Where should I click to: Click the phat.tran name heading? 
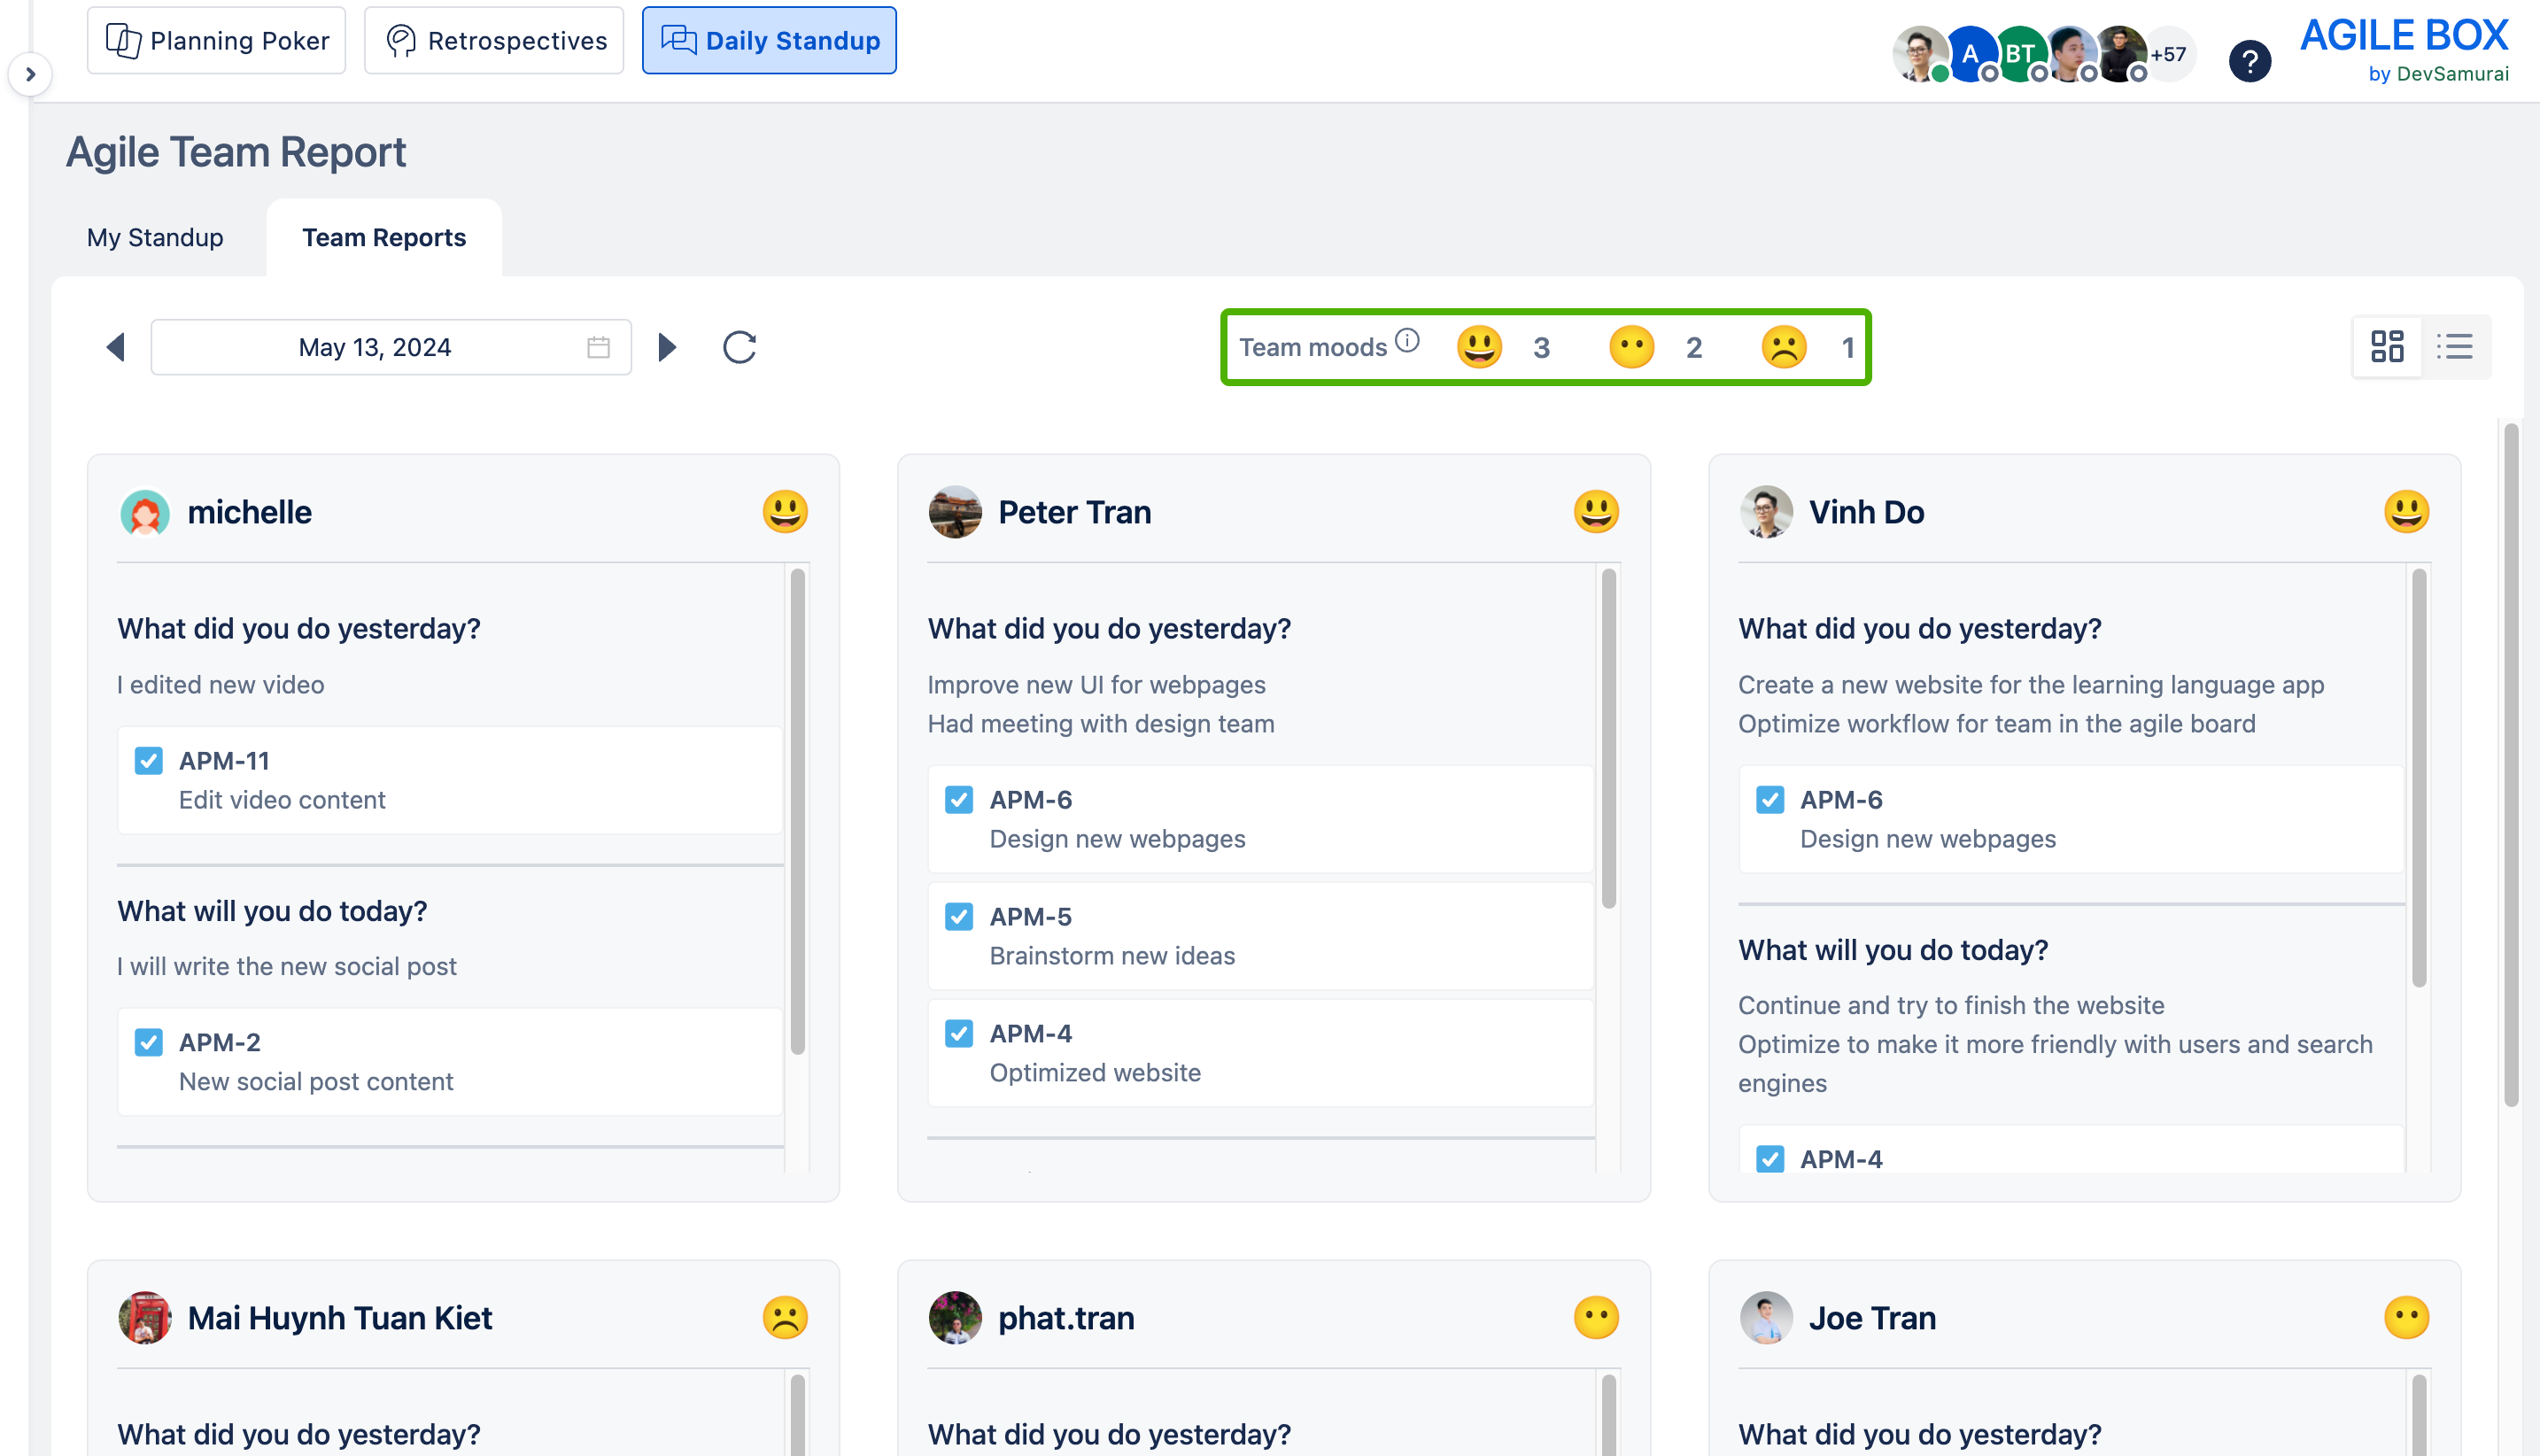pos(1066,1318)
